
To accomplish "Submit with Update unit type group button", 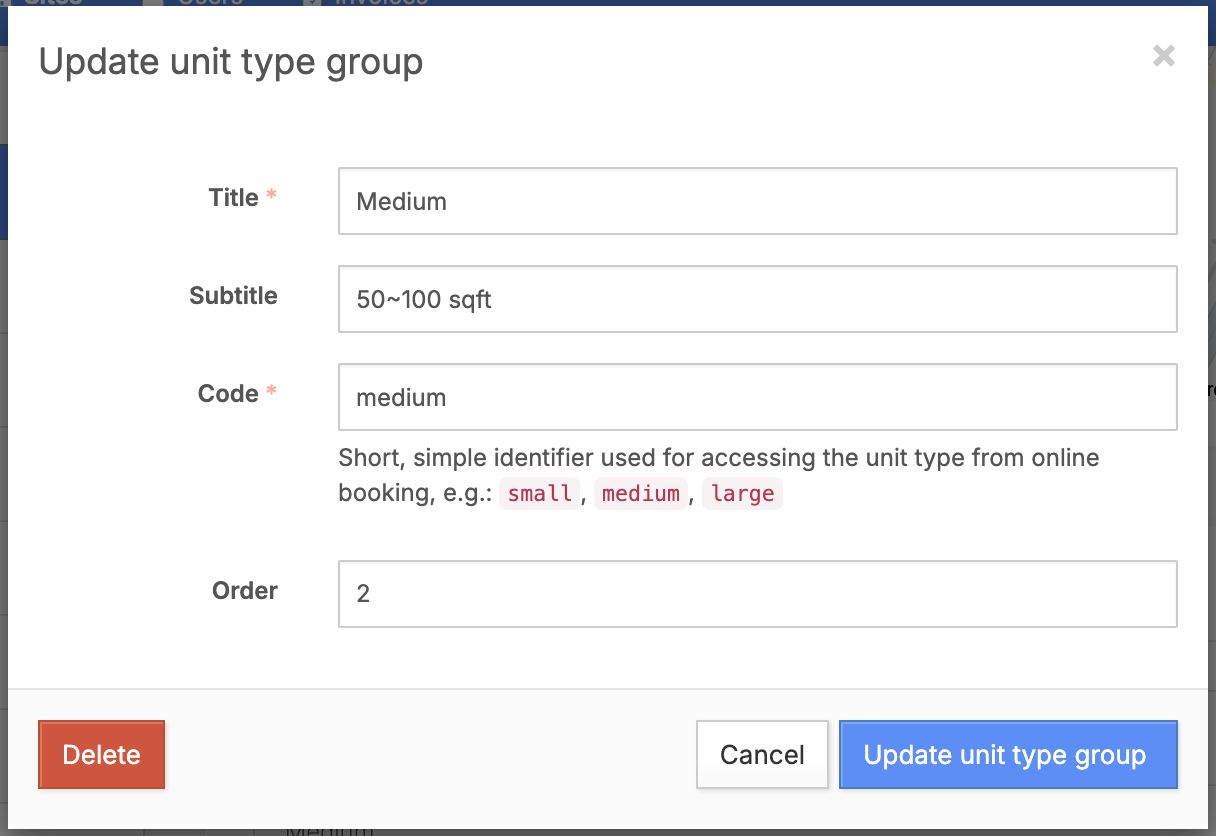I will pyautogui.click(x=1008, y=755).
